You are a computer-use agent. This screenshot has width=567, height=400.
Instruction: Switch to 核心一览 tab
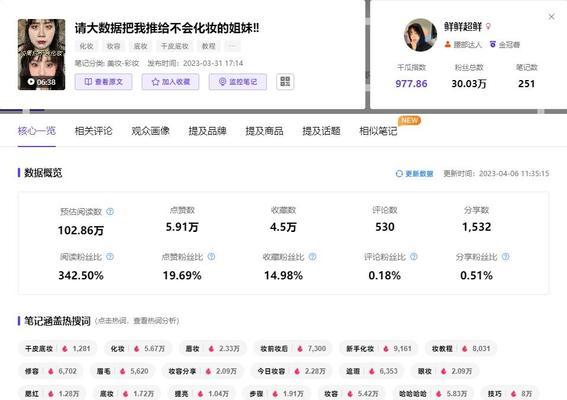pyautogui.click(x=37, y=131)
